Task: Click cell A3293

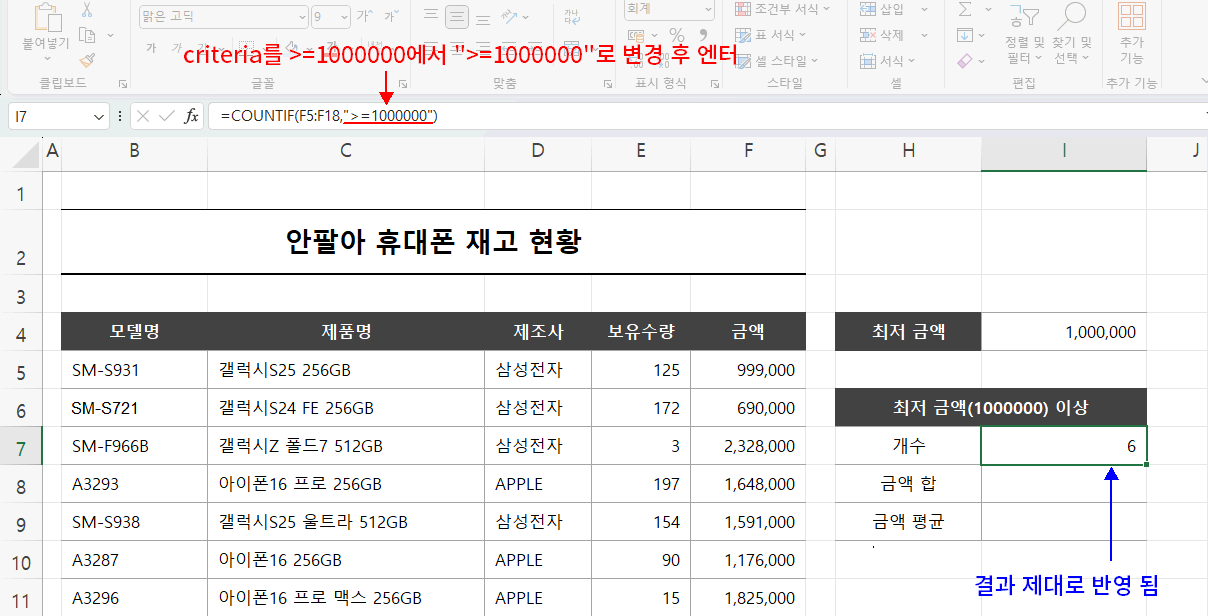Action: point(134,484)
